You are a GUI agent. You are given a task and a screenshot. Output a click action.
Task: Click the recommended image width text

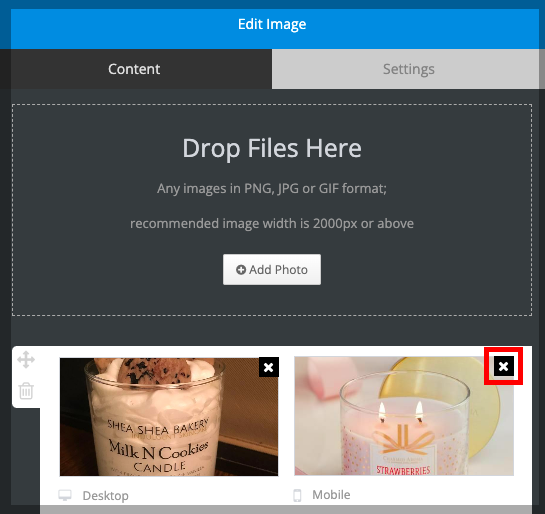[272, 223]
